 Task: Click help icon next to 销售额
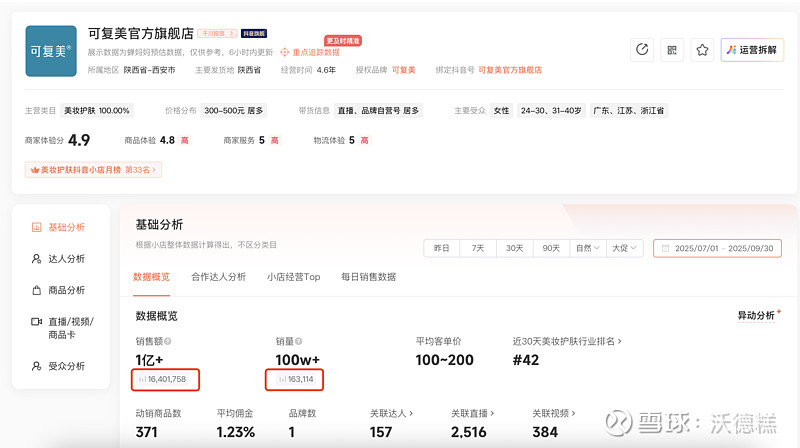[x=168, y=341]
